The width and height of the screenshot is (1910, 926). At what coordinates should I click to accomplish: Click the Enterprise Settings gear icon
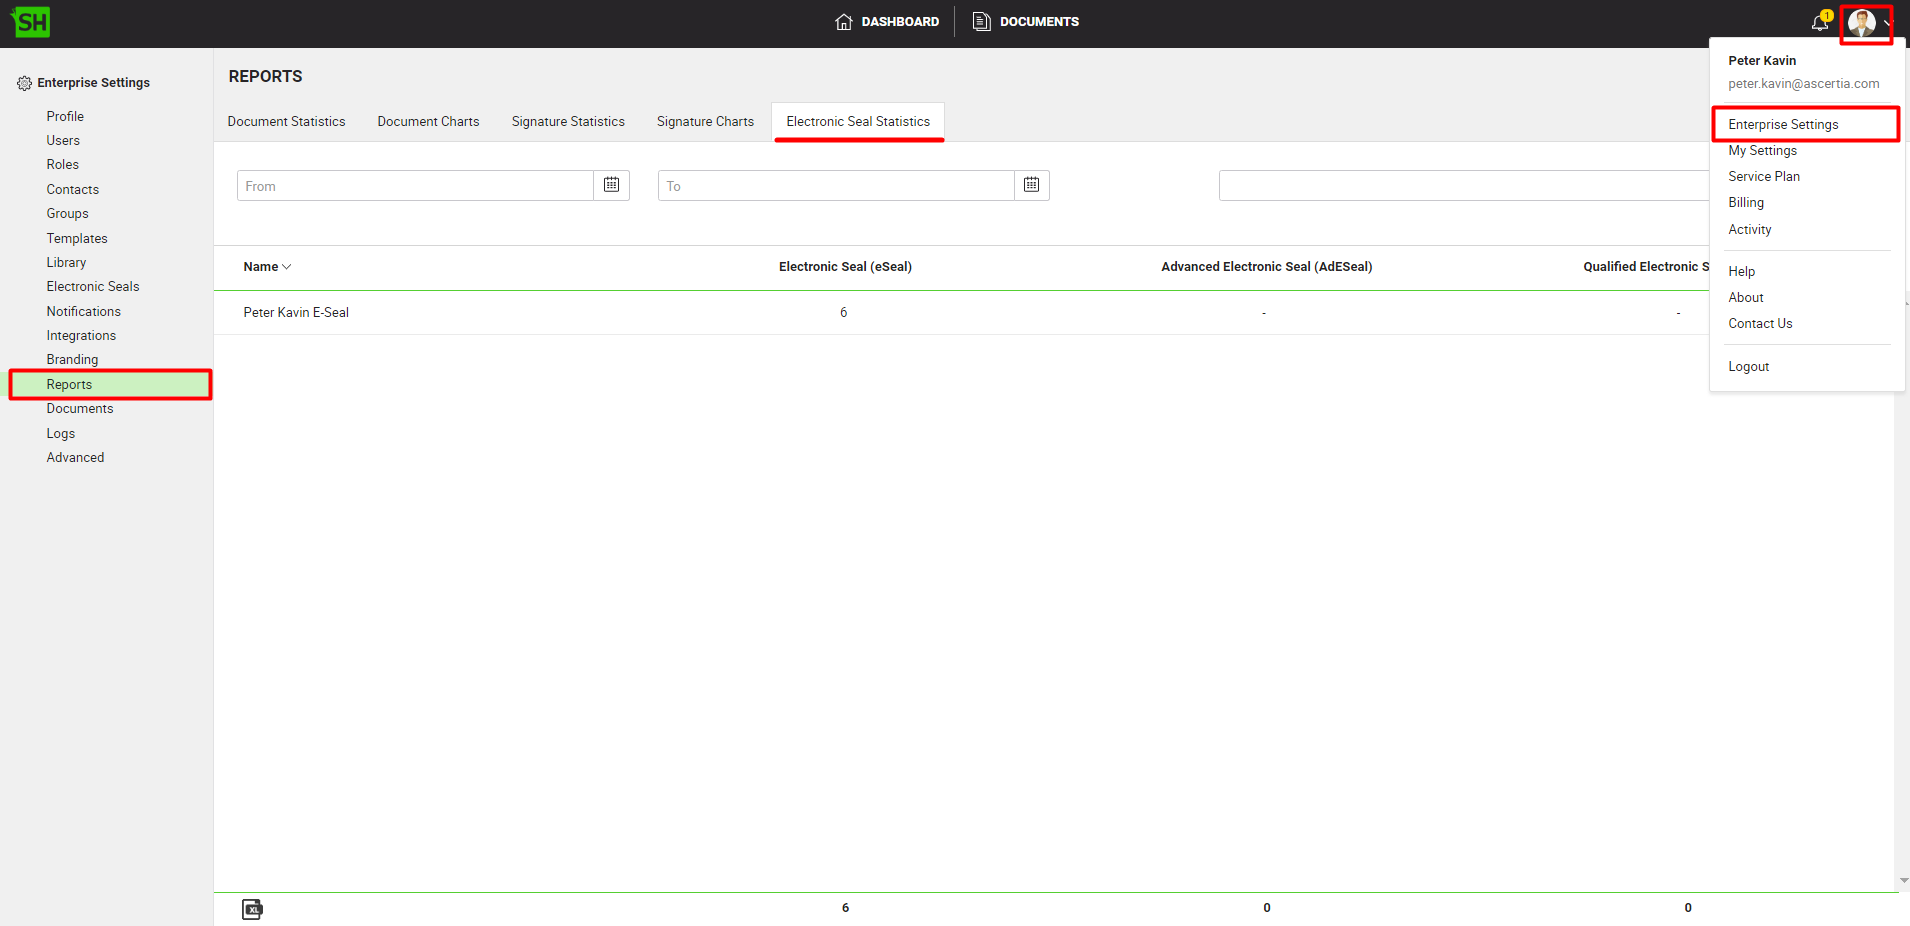tap(24, 83)
